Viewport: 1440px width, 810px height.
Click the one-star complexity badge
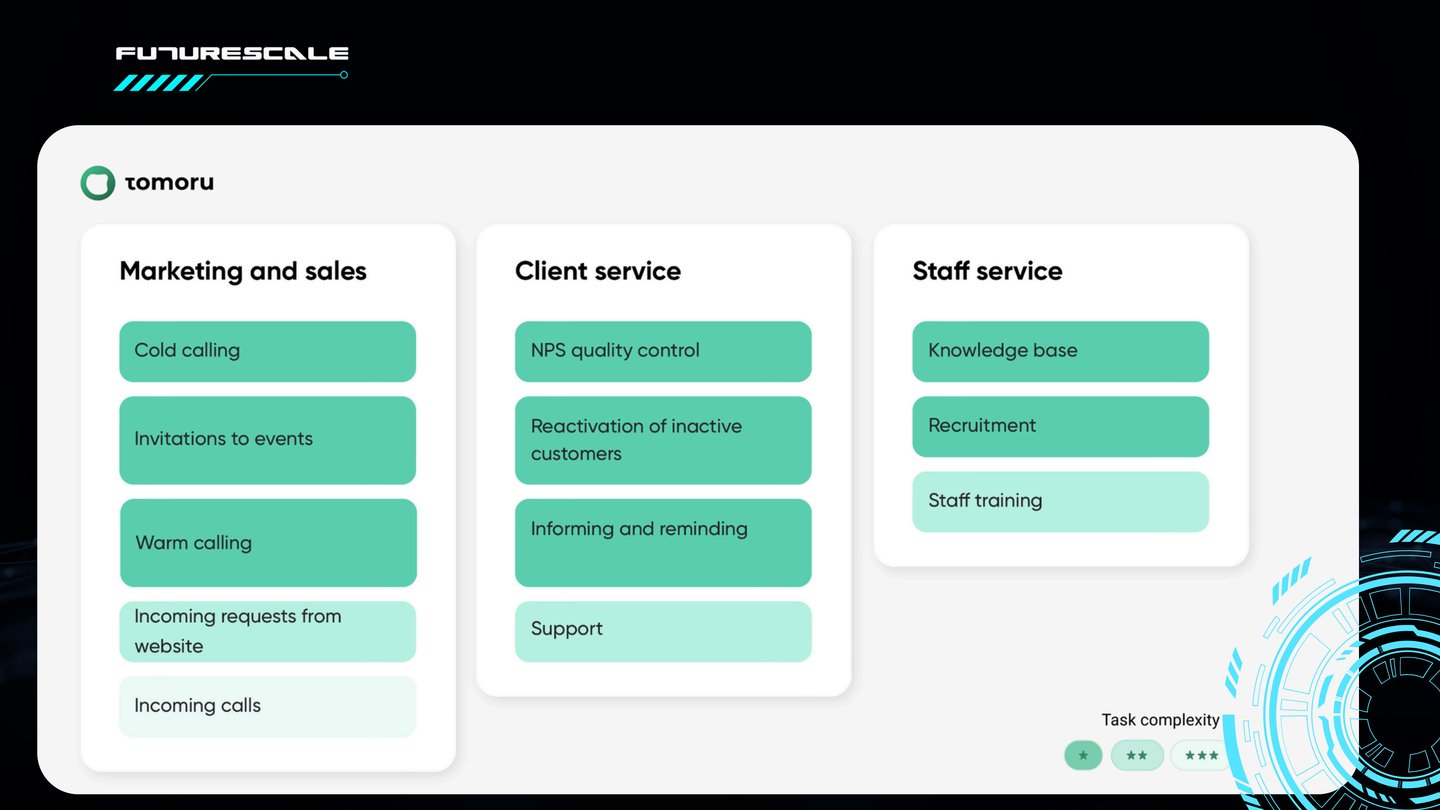click(x=1083, y=755)
